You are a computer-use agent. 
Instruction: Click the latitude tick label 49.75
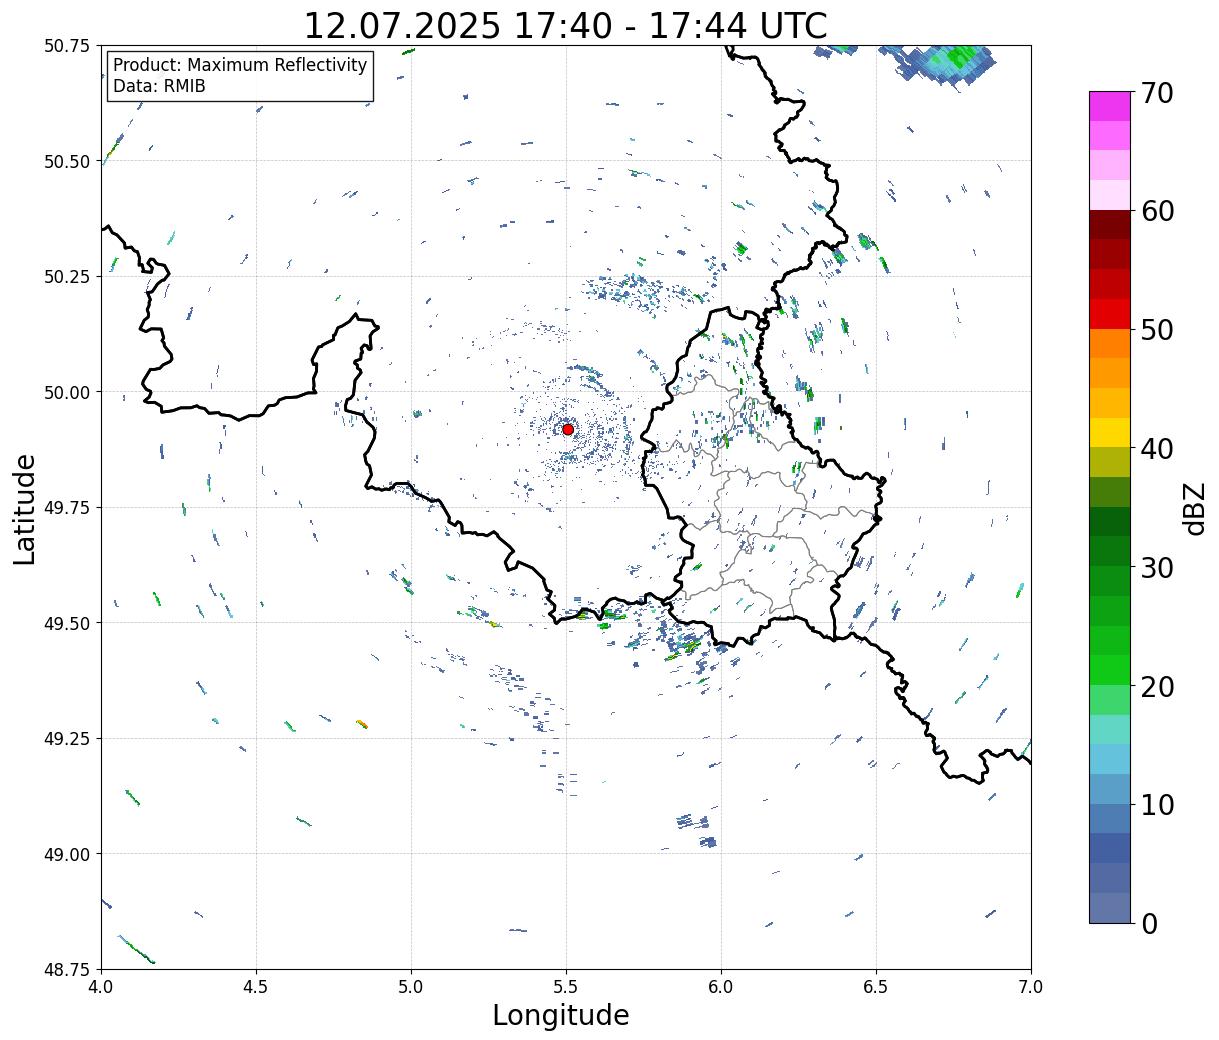(x=66, y=508)
